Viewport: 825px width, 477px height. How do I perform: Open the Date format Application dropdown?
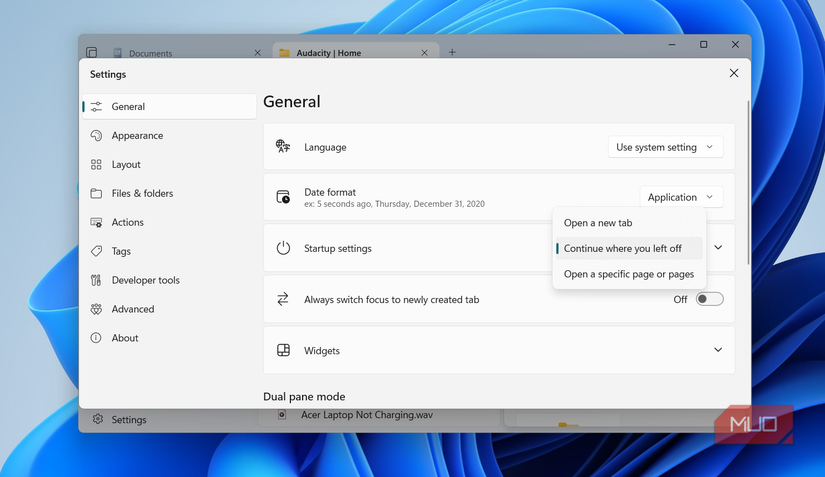pyautogui.click(x=680, y=198)
